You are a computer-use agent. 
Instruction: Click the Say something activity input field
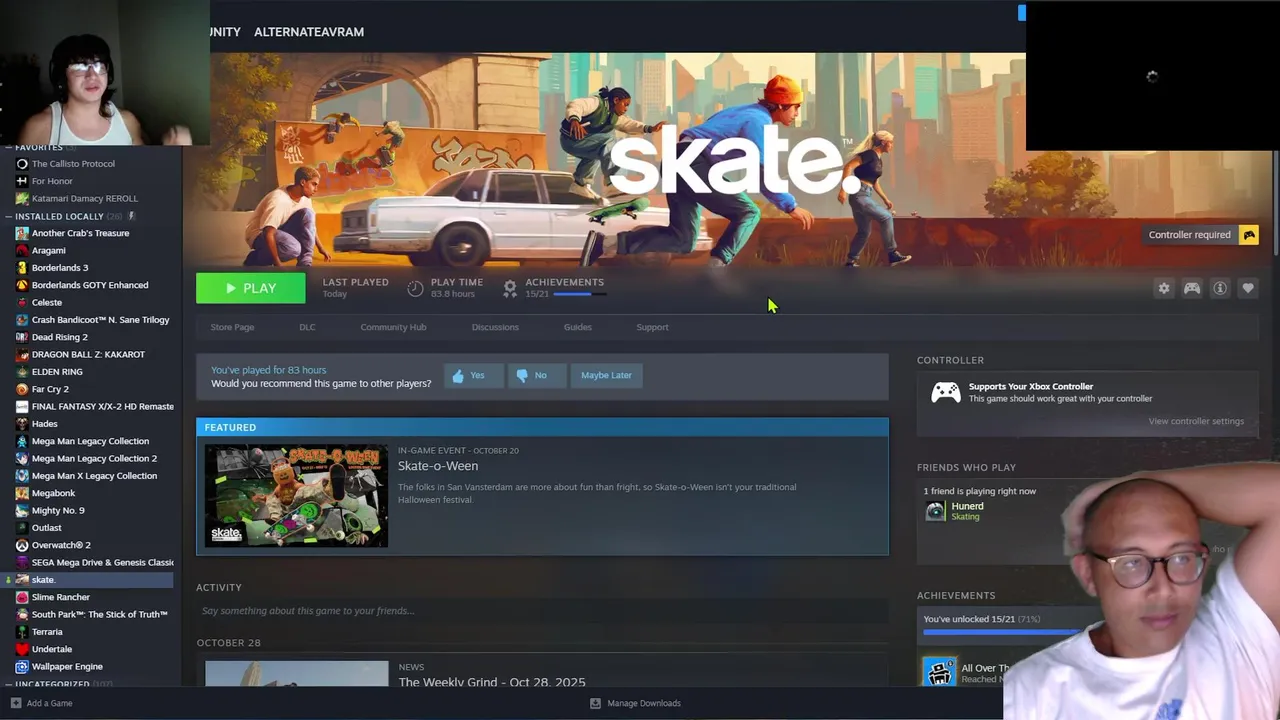coord(542,611)
